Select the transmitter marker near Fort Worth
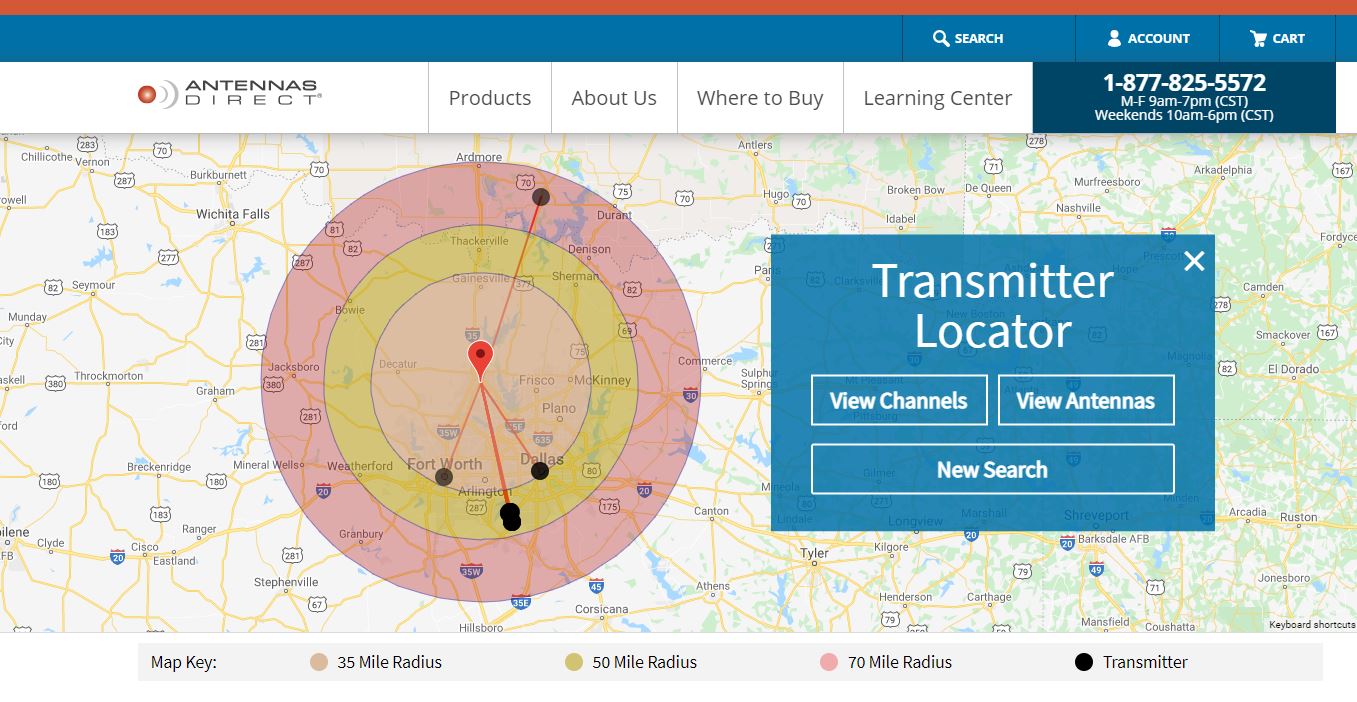 444,477
